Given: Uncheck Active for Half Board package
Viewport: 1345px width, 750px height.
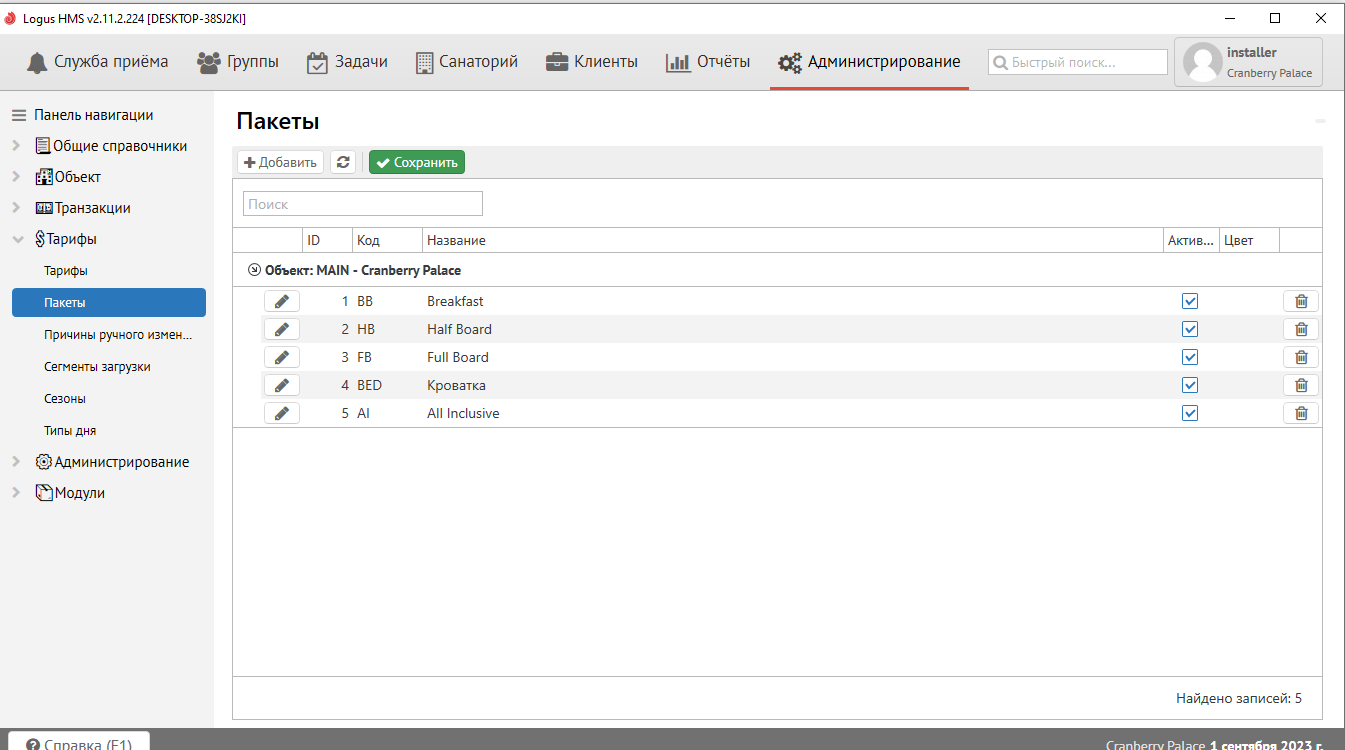Looking at the screenshot, I should [1190, 329].
